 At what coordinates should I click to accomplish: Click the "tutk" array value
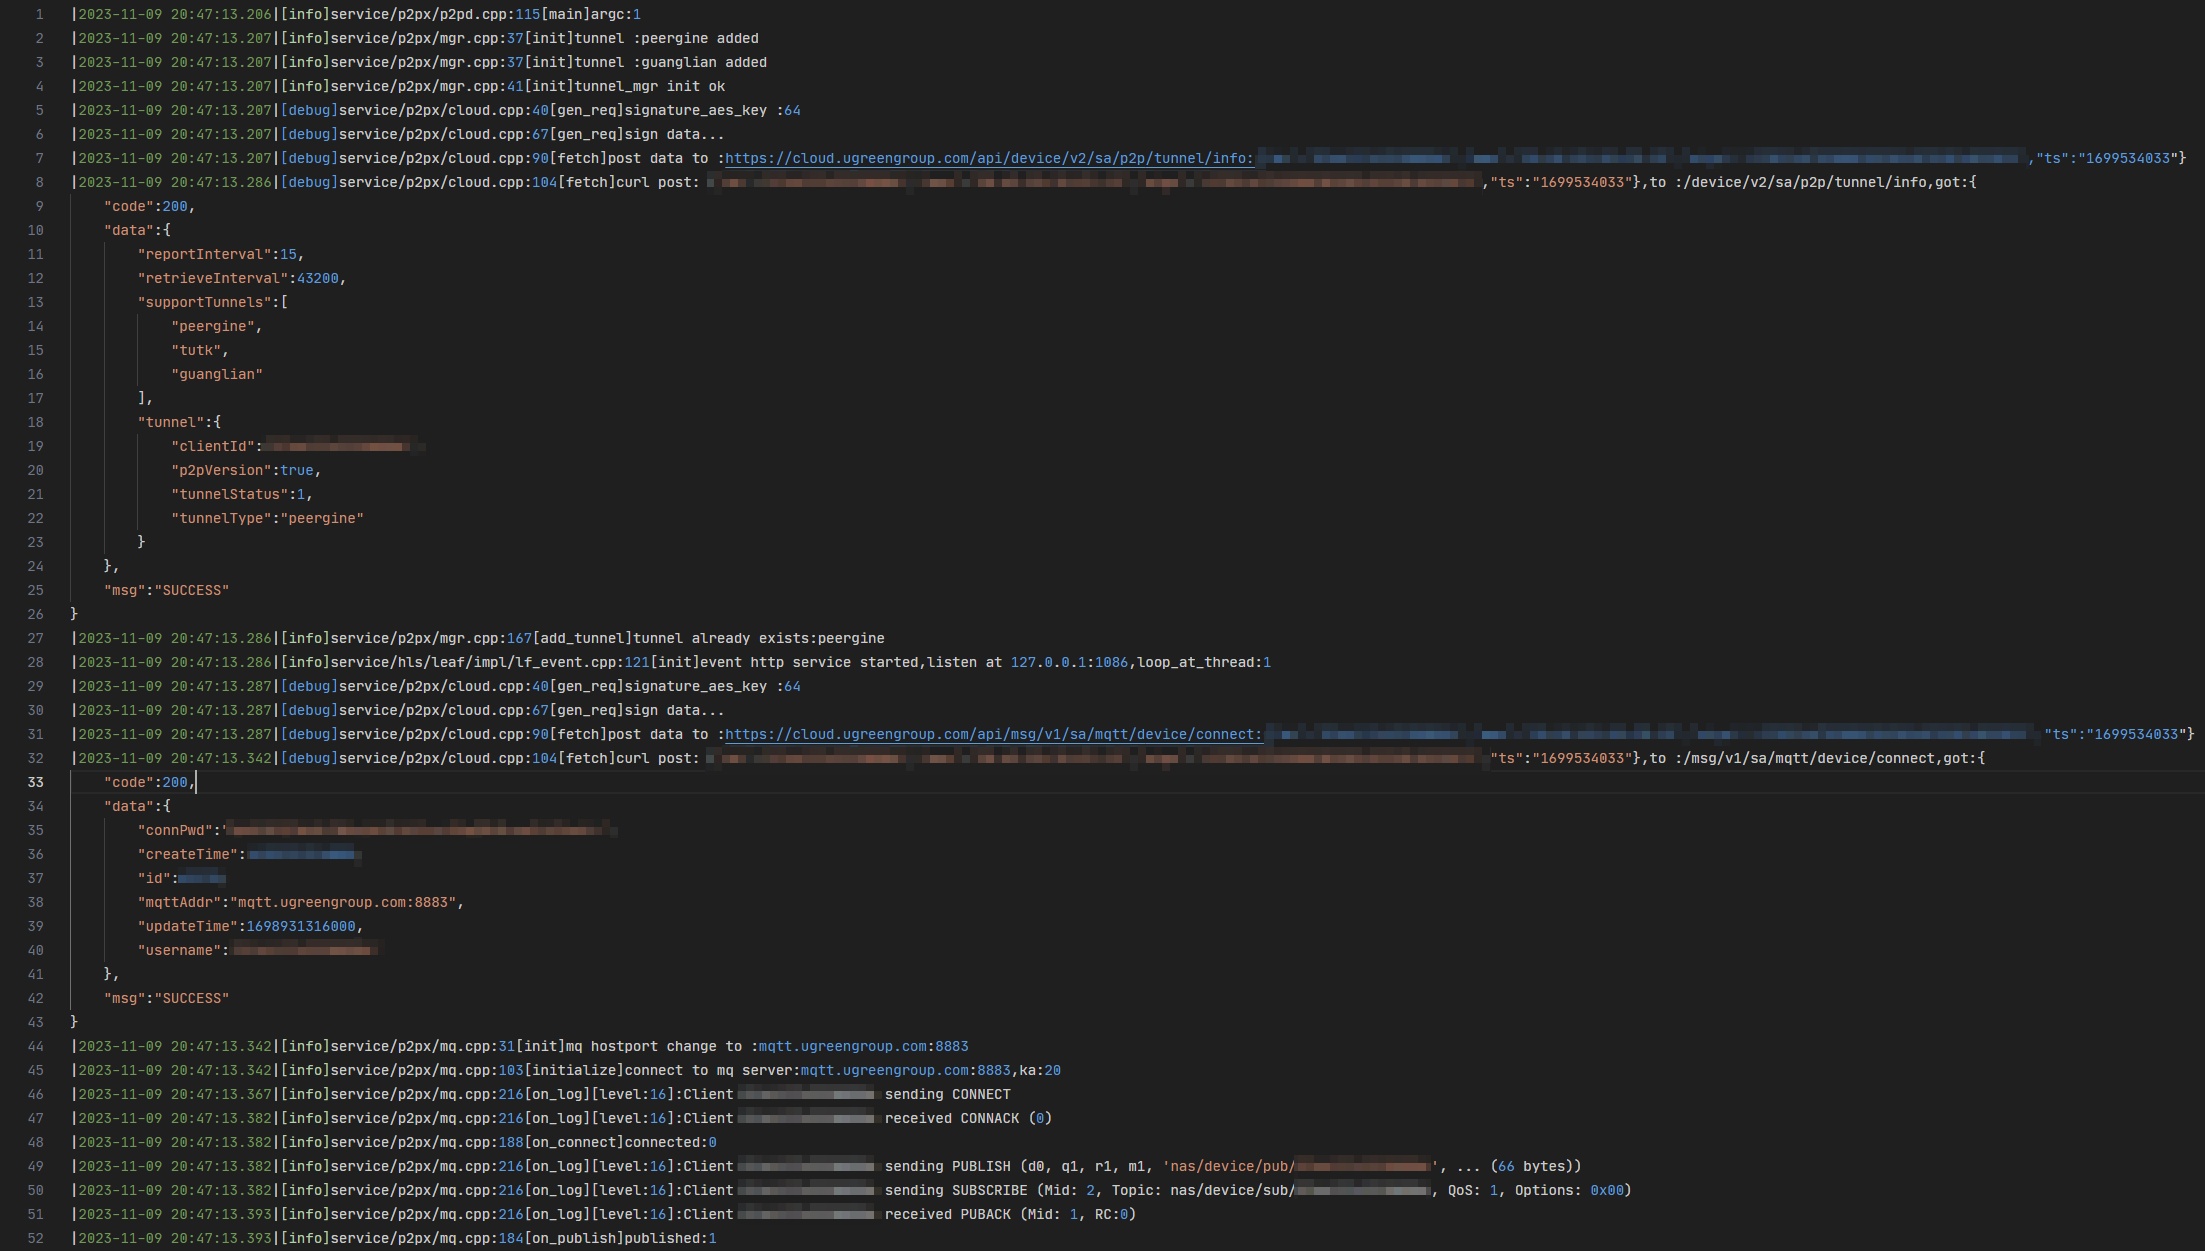(x=196, y=350)
